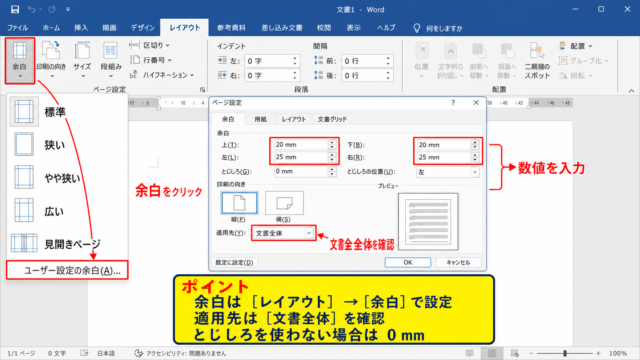Click the 左 indent input field
The image size is (640, 360).
coord(272,61)
